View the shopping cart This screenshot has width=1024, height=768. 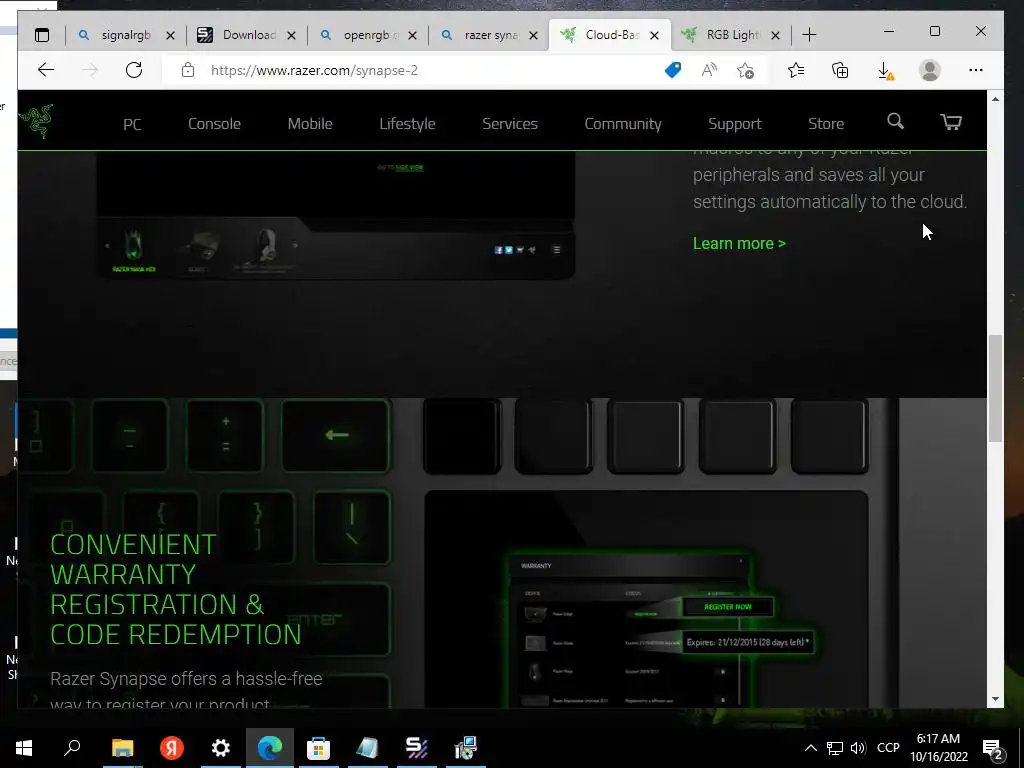coord(951,121)
